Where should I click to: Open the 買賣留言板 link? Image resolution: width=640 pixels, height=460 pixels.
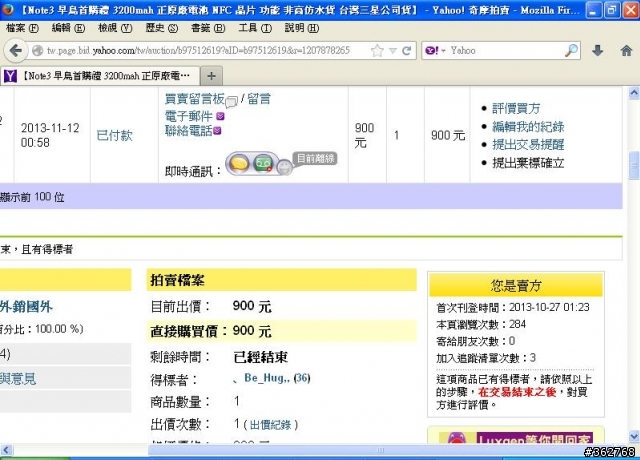[x=195, y=99]
